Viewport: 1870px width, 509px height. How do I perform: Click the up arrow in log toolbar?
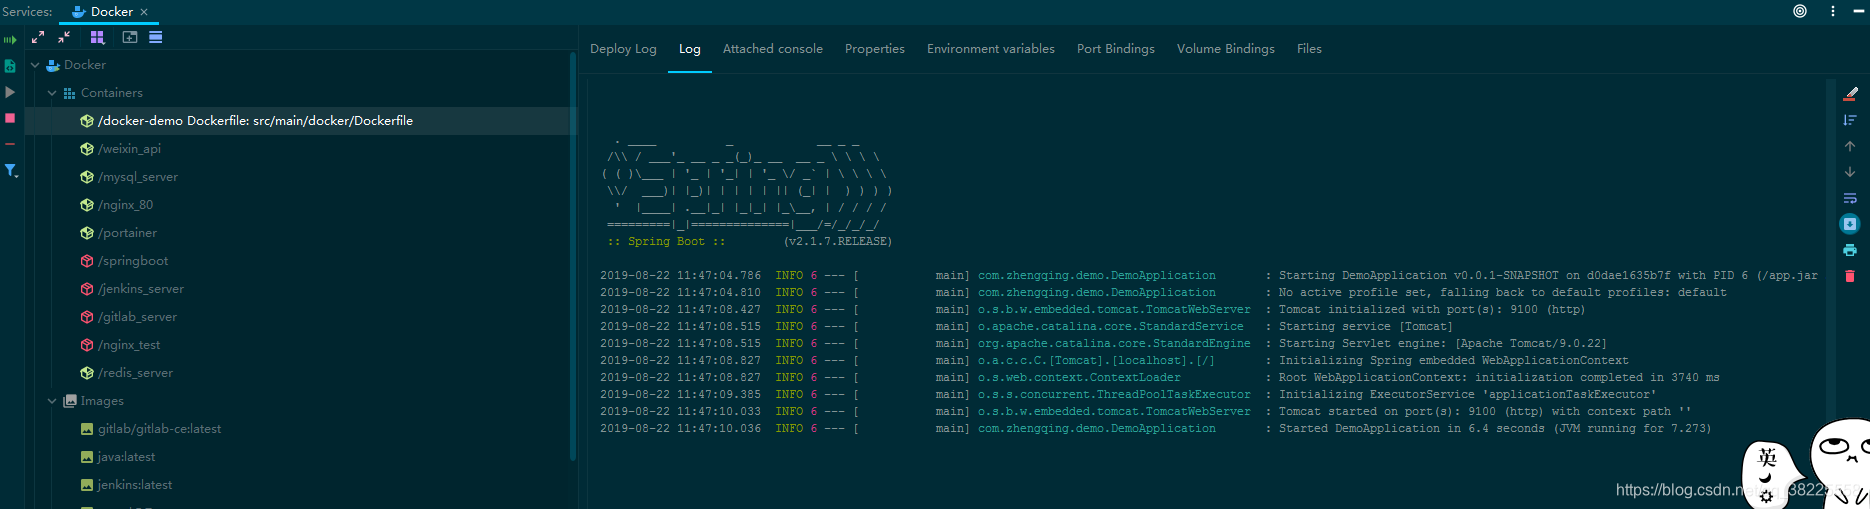tap(1850, 146)
